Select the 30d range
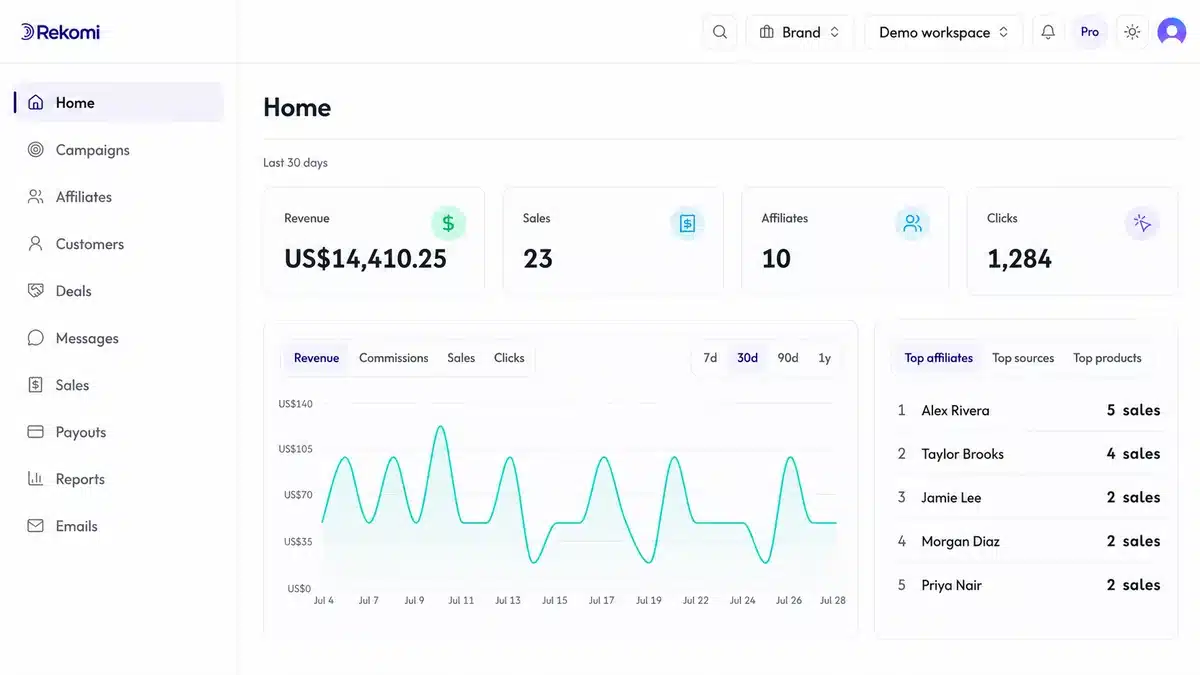Screen dimensions: 1200x675 (x=747, y=358)
